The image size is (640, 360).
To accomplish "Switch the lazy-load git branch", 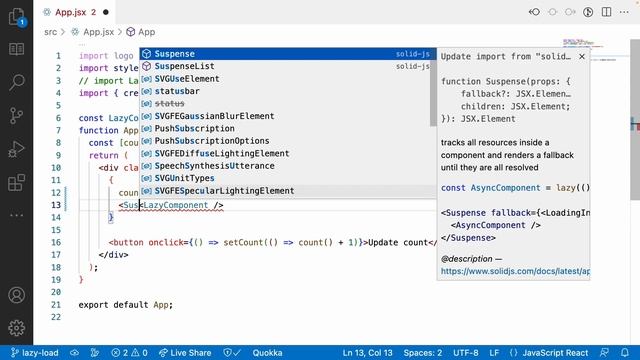I will (34, 353).
